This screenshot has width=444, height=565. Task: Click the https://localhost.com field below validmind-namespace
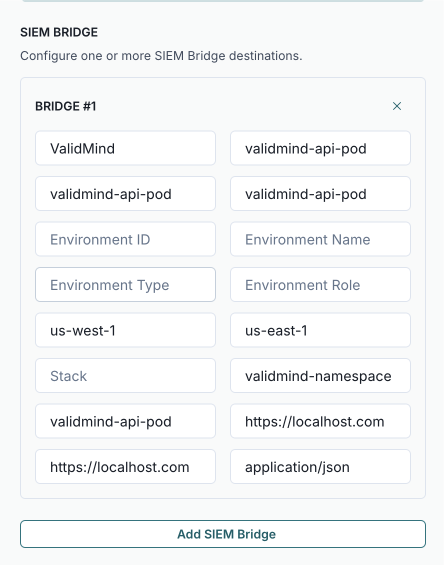tap(320, 421)
